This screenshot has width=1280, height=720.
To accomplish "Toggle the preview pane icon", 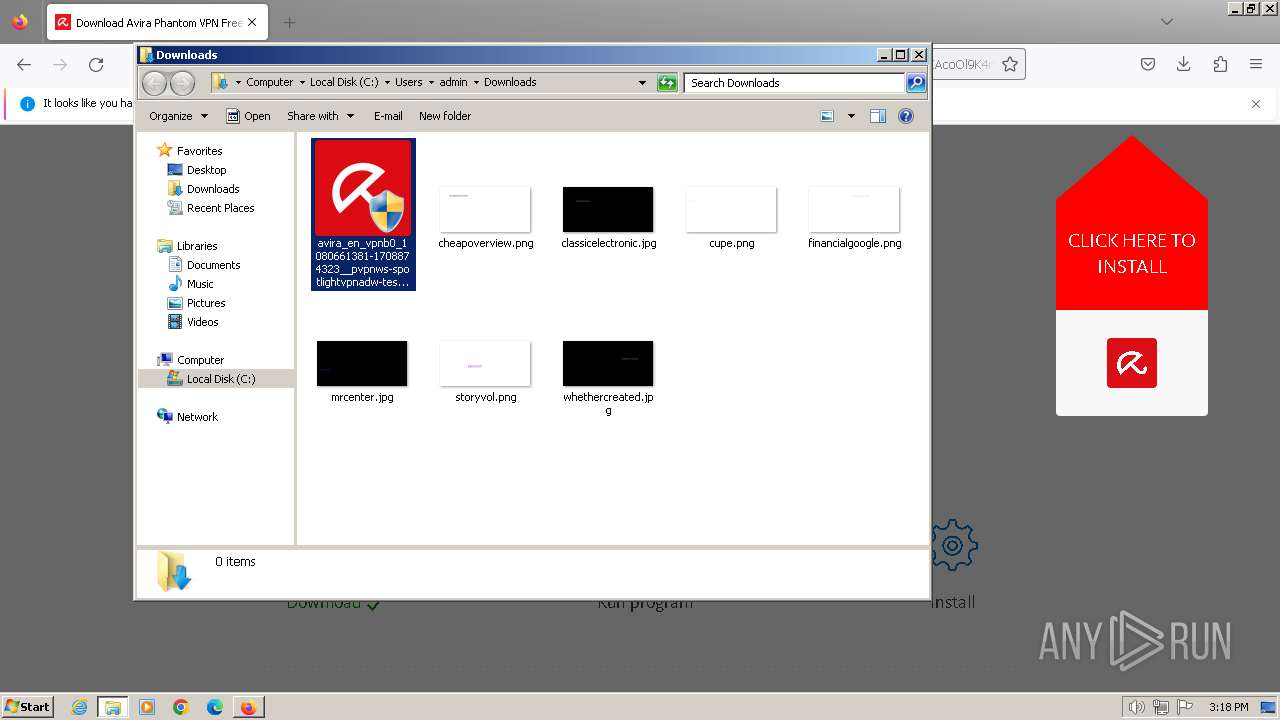I will click(878, 116).
